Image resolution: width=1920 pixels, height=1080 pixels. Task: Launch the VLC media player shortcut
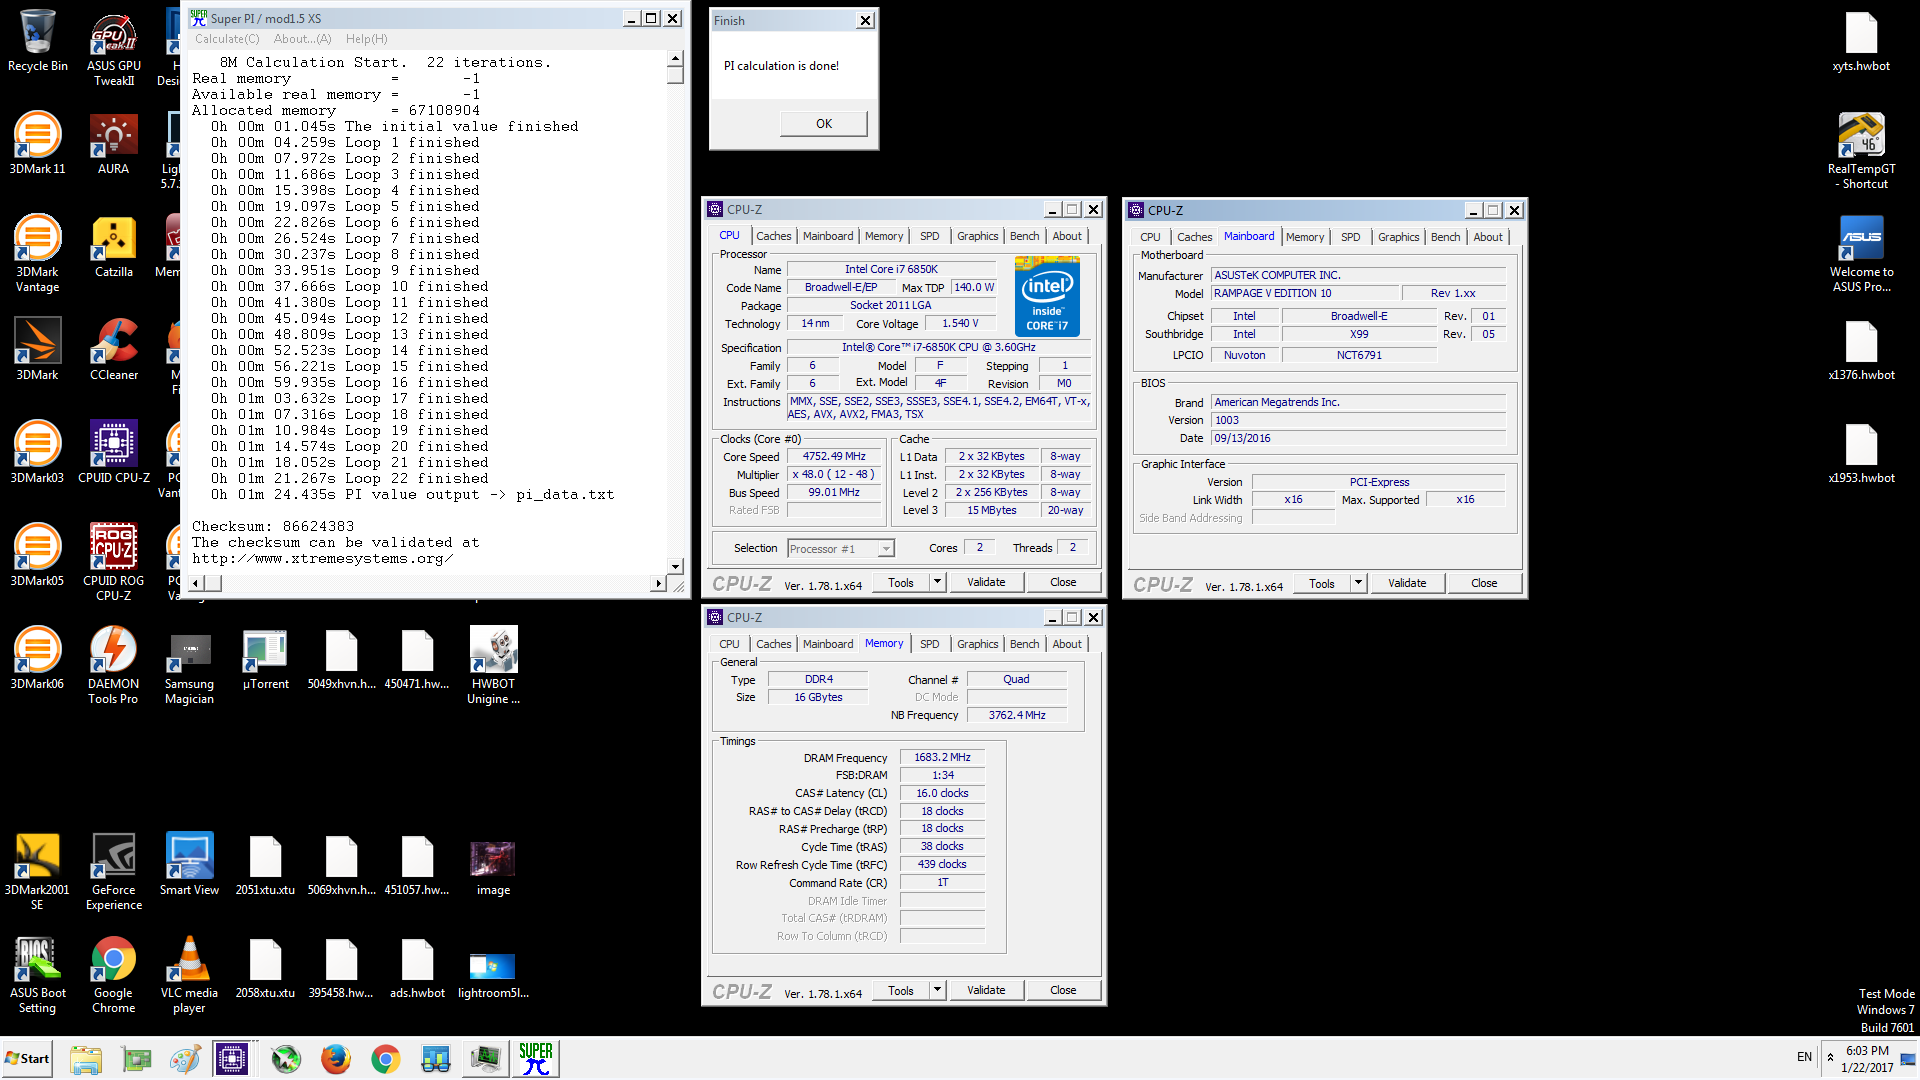189,975
